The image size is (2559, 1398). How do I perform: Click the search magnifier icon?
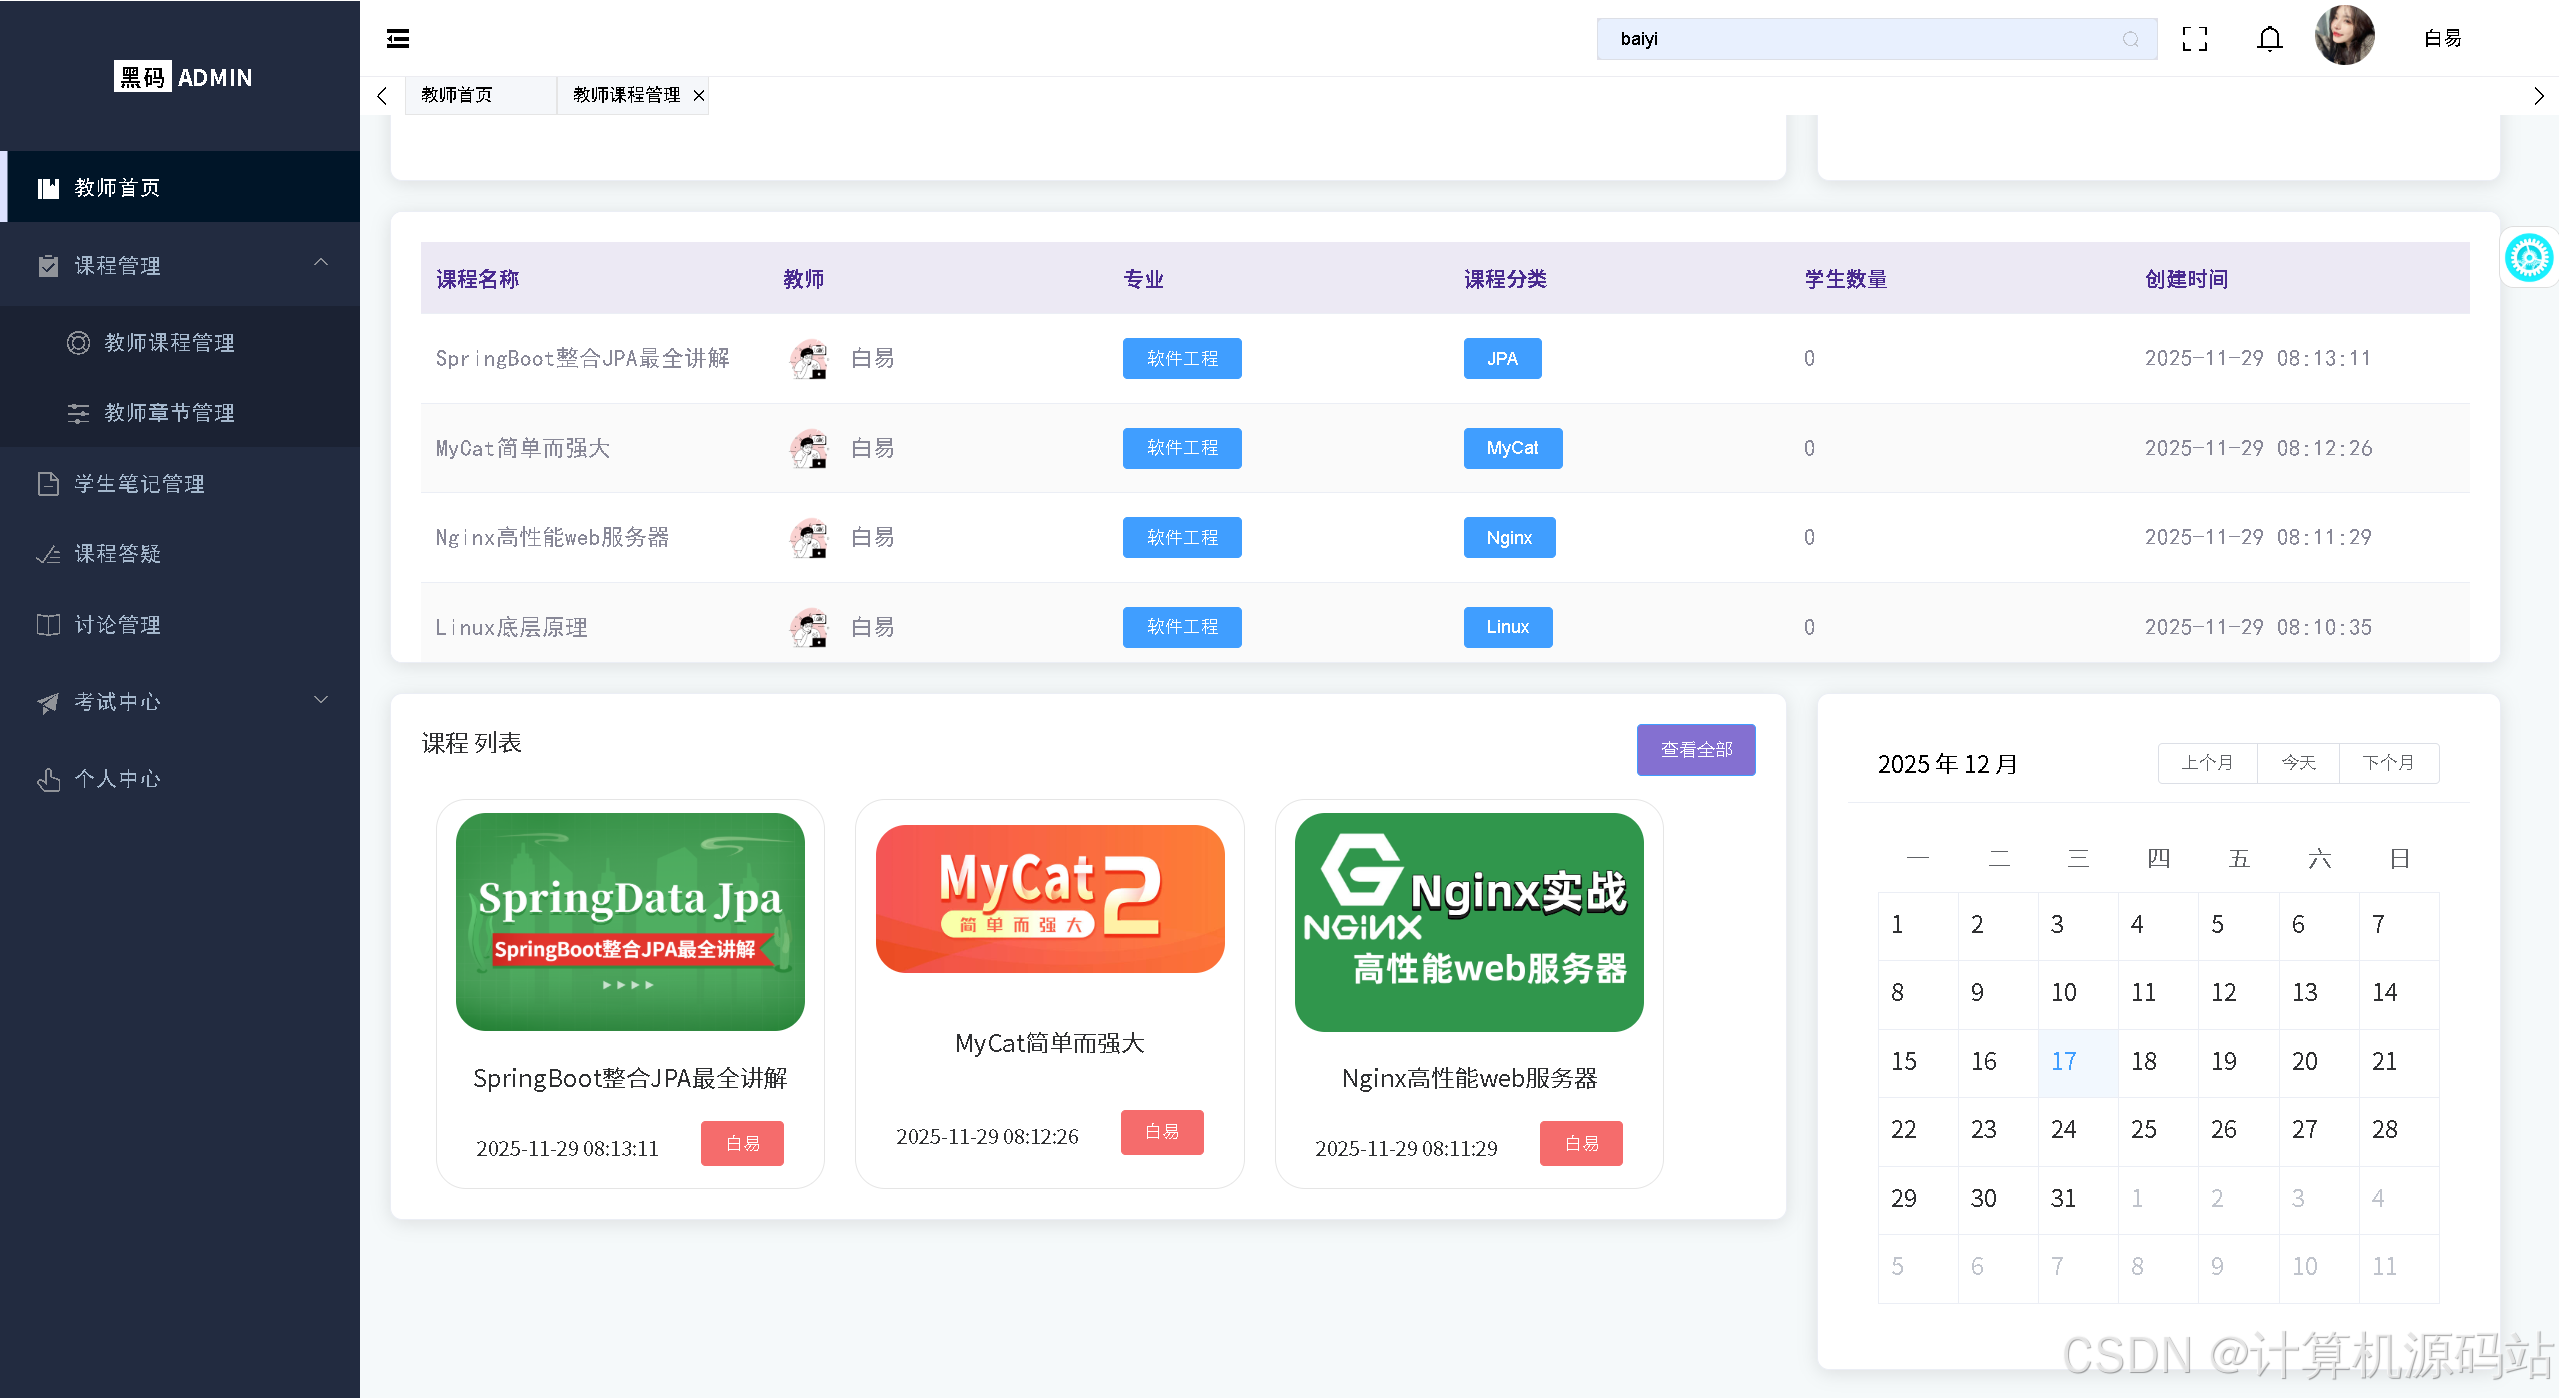[x=2130, y=39]
